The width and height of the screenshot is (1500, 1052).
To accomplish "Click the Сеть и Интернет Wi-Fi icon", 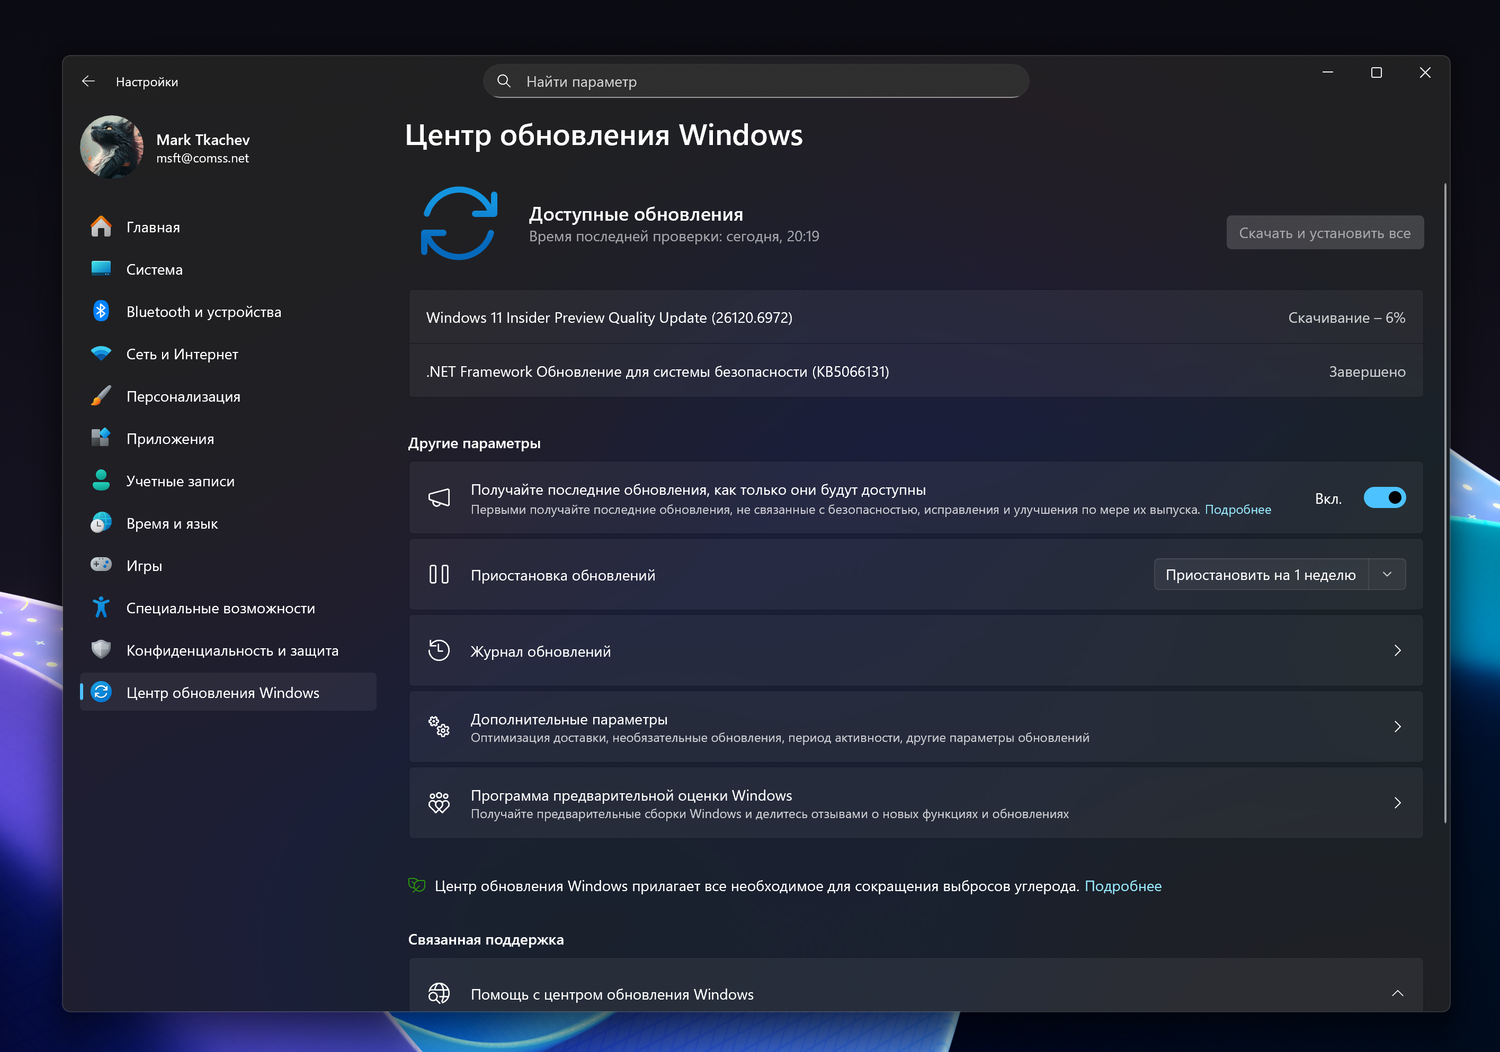I will pyautogui.click(x=101, y=353).
